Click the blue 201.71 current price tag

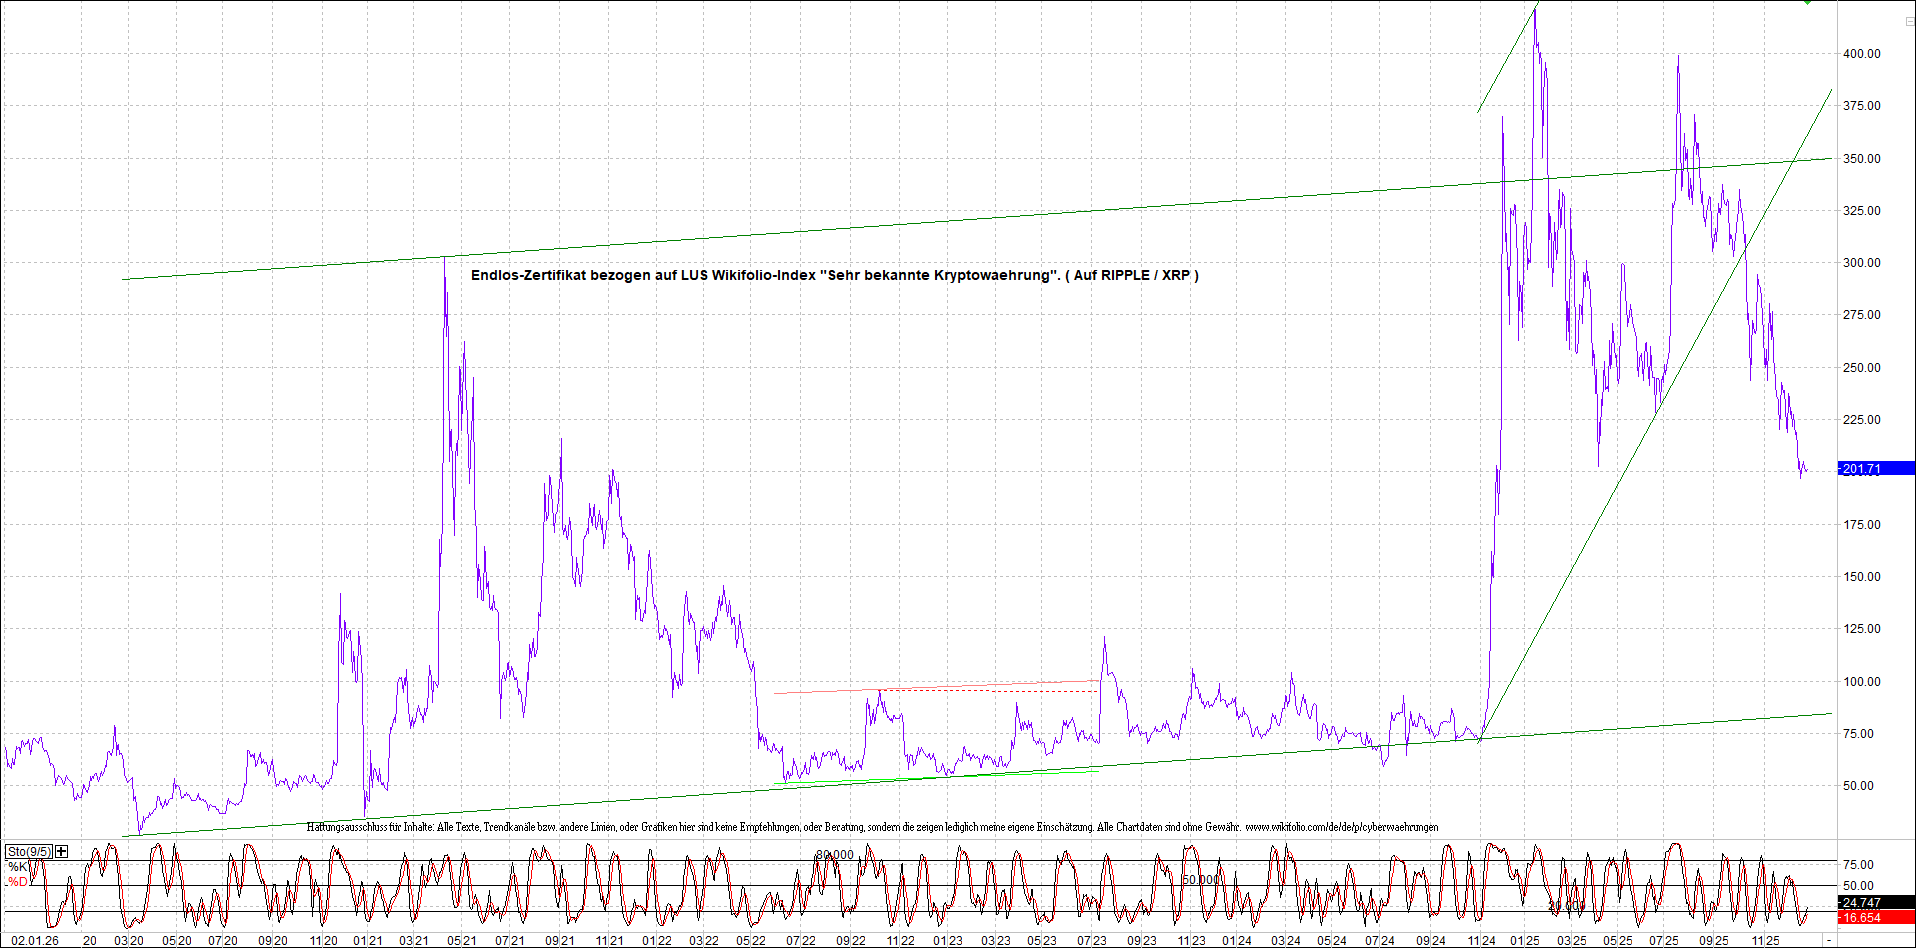point(1862,469)
